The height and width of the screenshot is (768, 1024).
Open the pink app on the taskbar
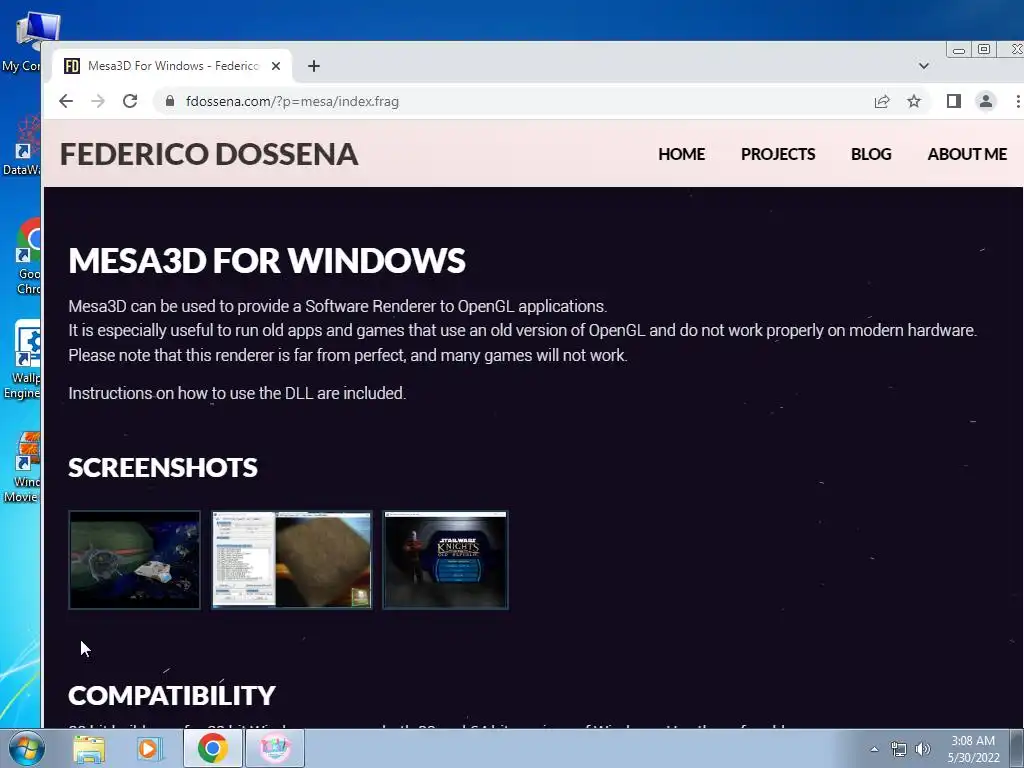(x=274, y=748)
